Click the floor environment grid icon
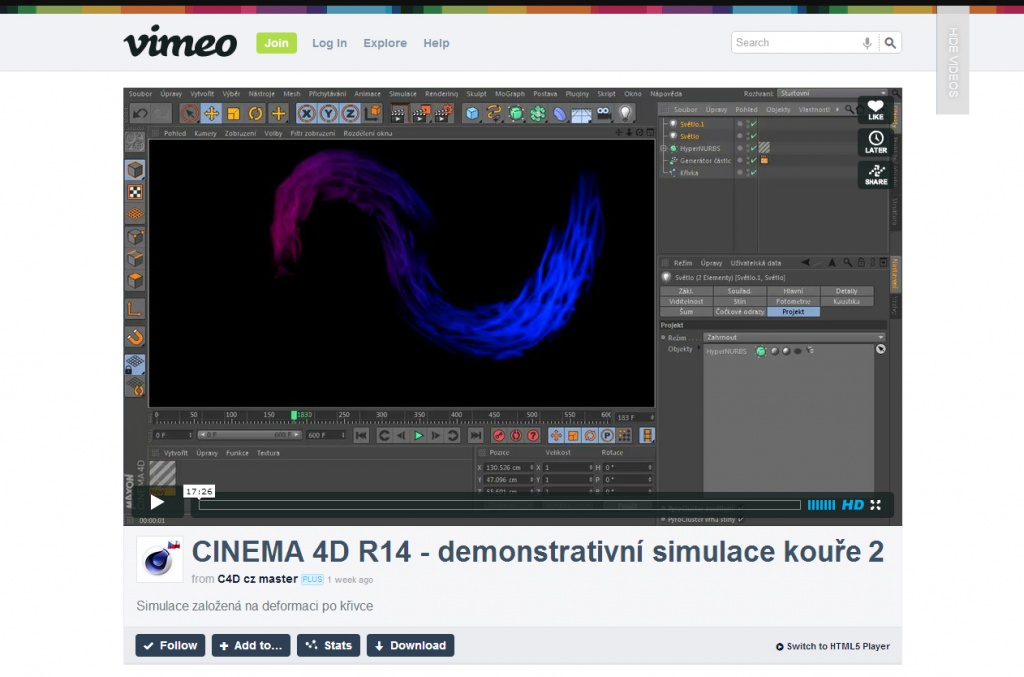 (x=581, y=114)
